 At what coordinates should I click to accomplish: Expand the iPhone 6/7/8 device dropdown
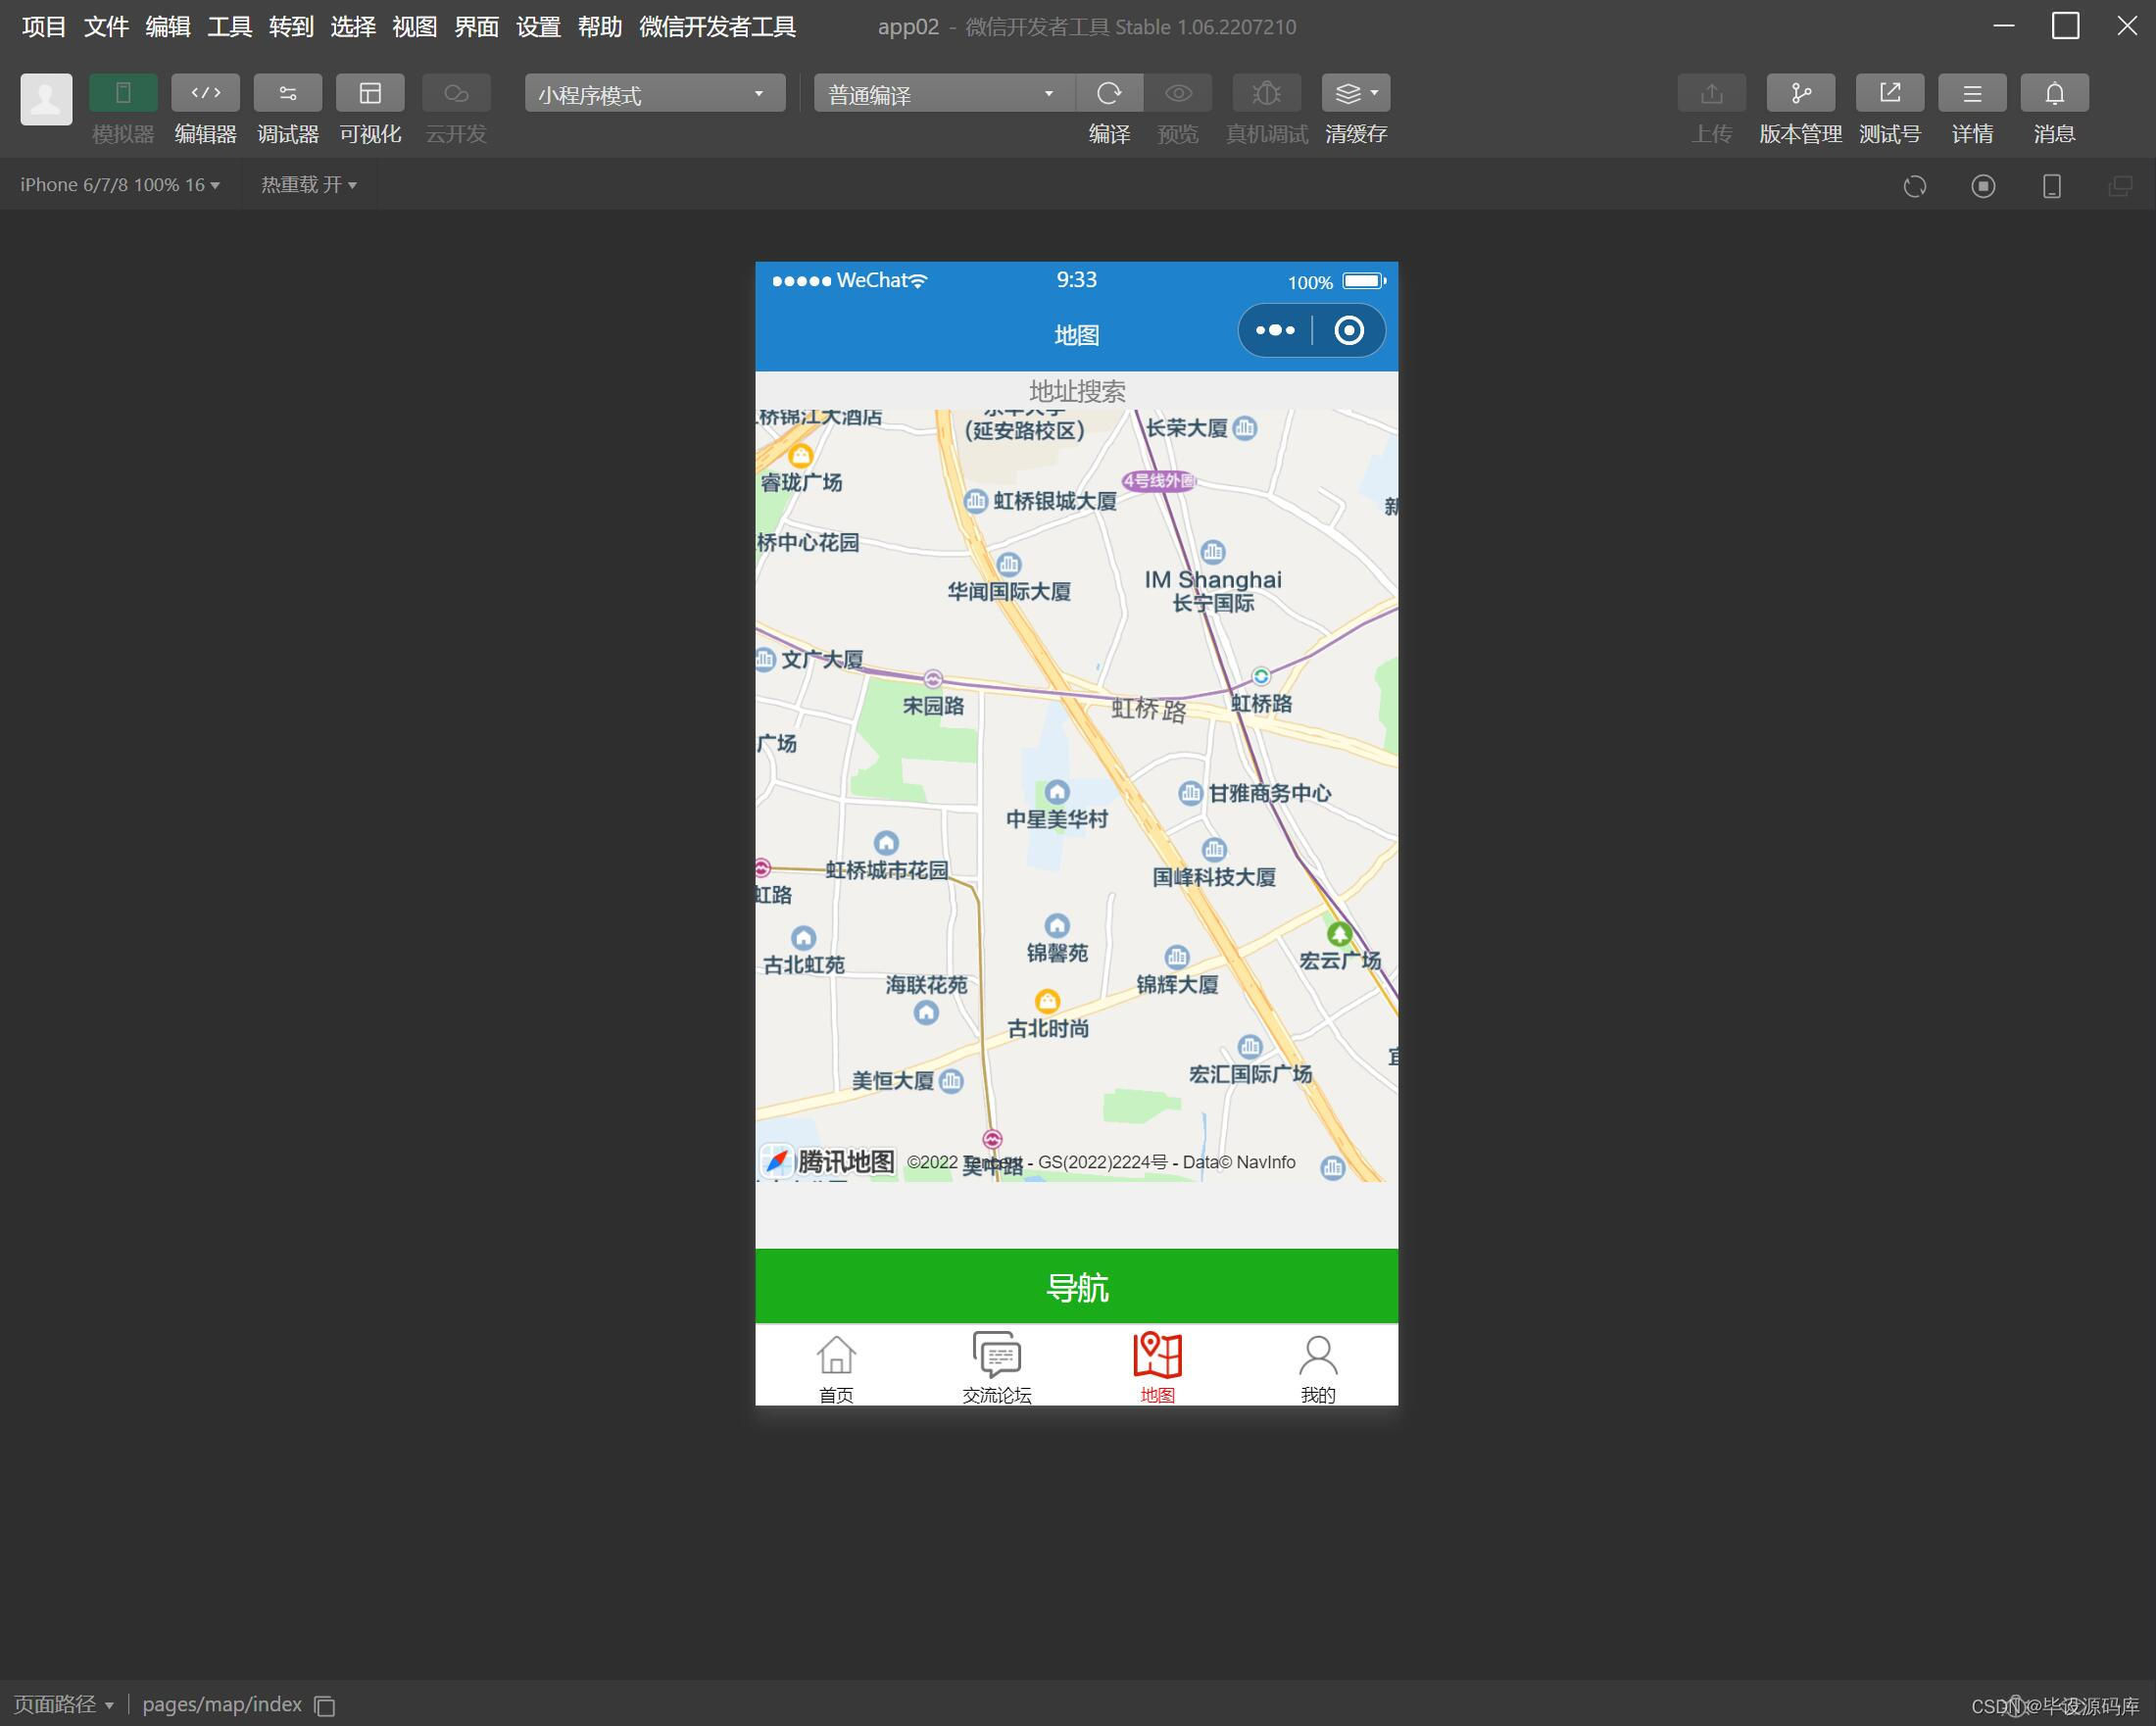pyautogui.click(x=120, y=185)
